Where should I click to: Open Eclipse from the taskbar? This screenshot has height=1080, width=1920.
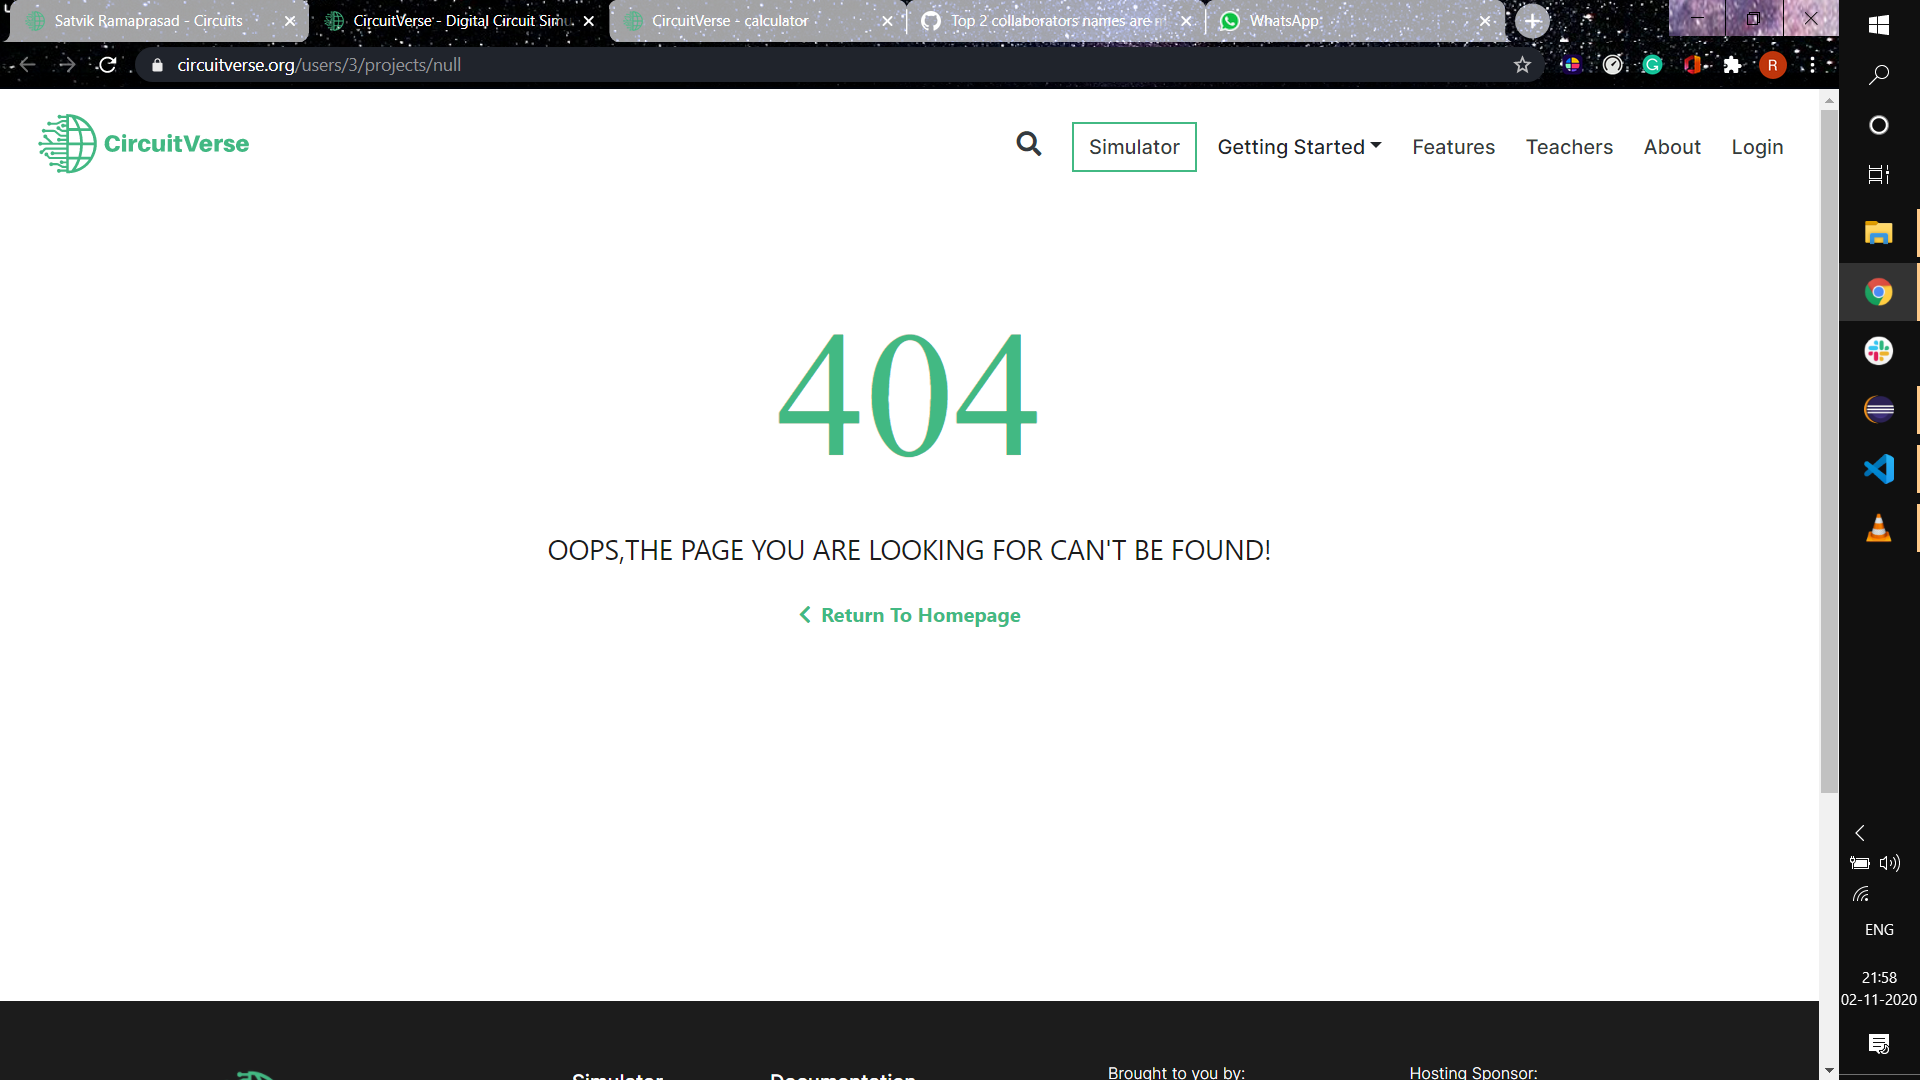pos(1879,410)
